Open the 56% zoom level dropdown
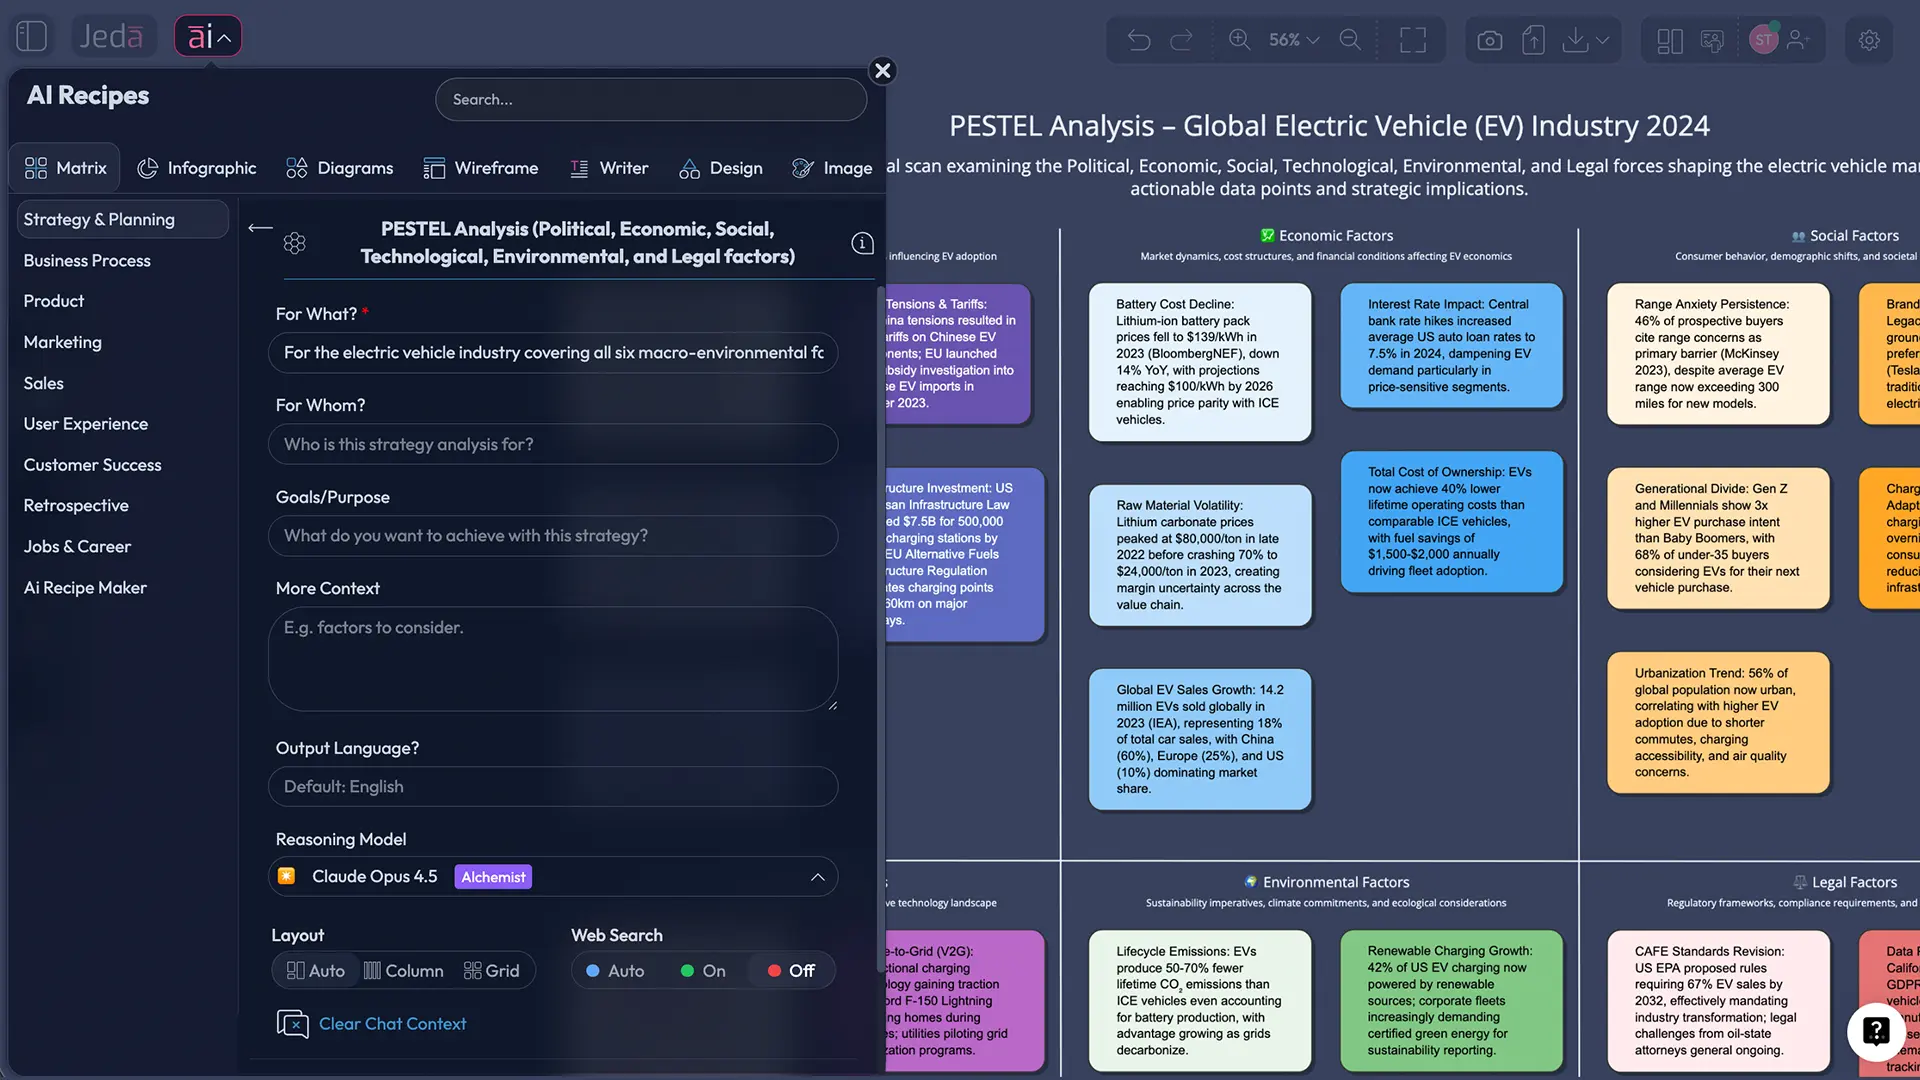Screen dimensions: 1920x1080 point(1292,40)
